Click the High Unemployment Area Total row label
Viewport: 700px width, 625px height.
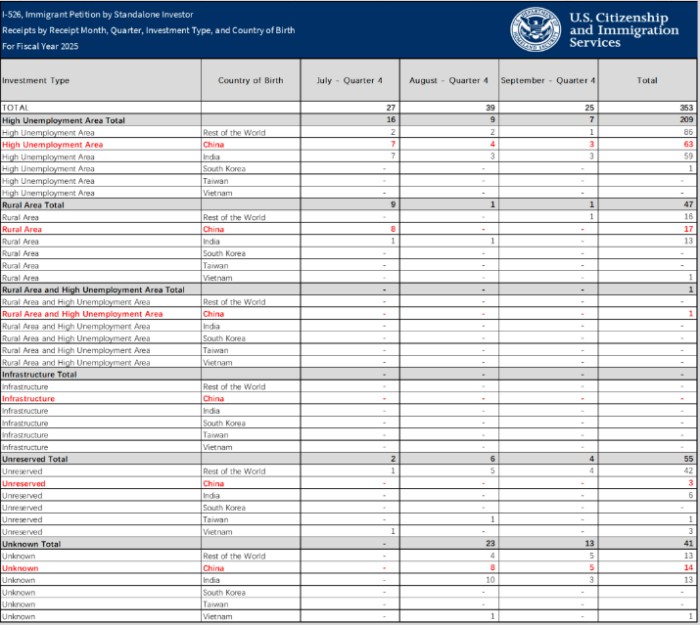64,120
